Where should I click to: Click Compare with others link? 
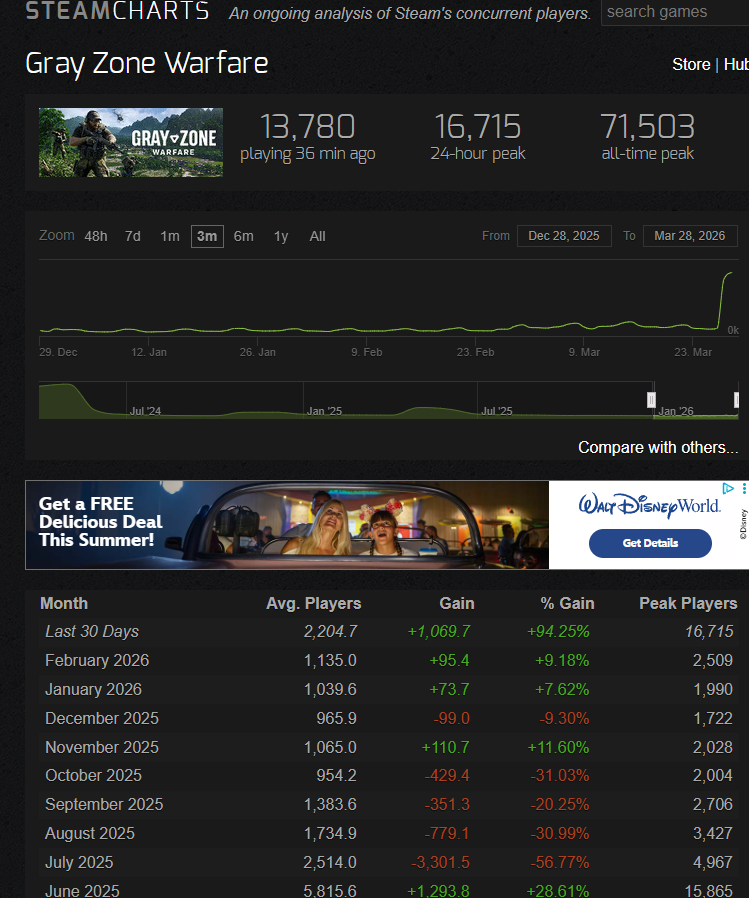[x=658, y=447]
